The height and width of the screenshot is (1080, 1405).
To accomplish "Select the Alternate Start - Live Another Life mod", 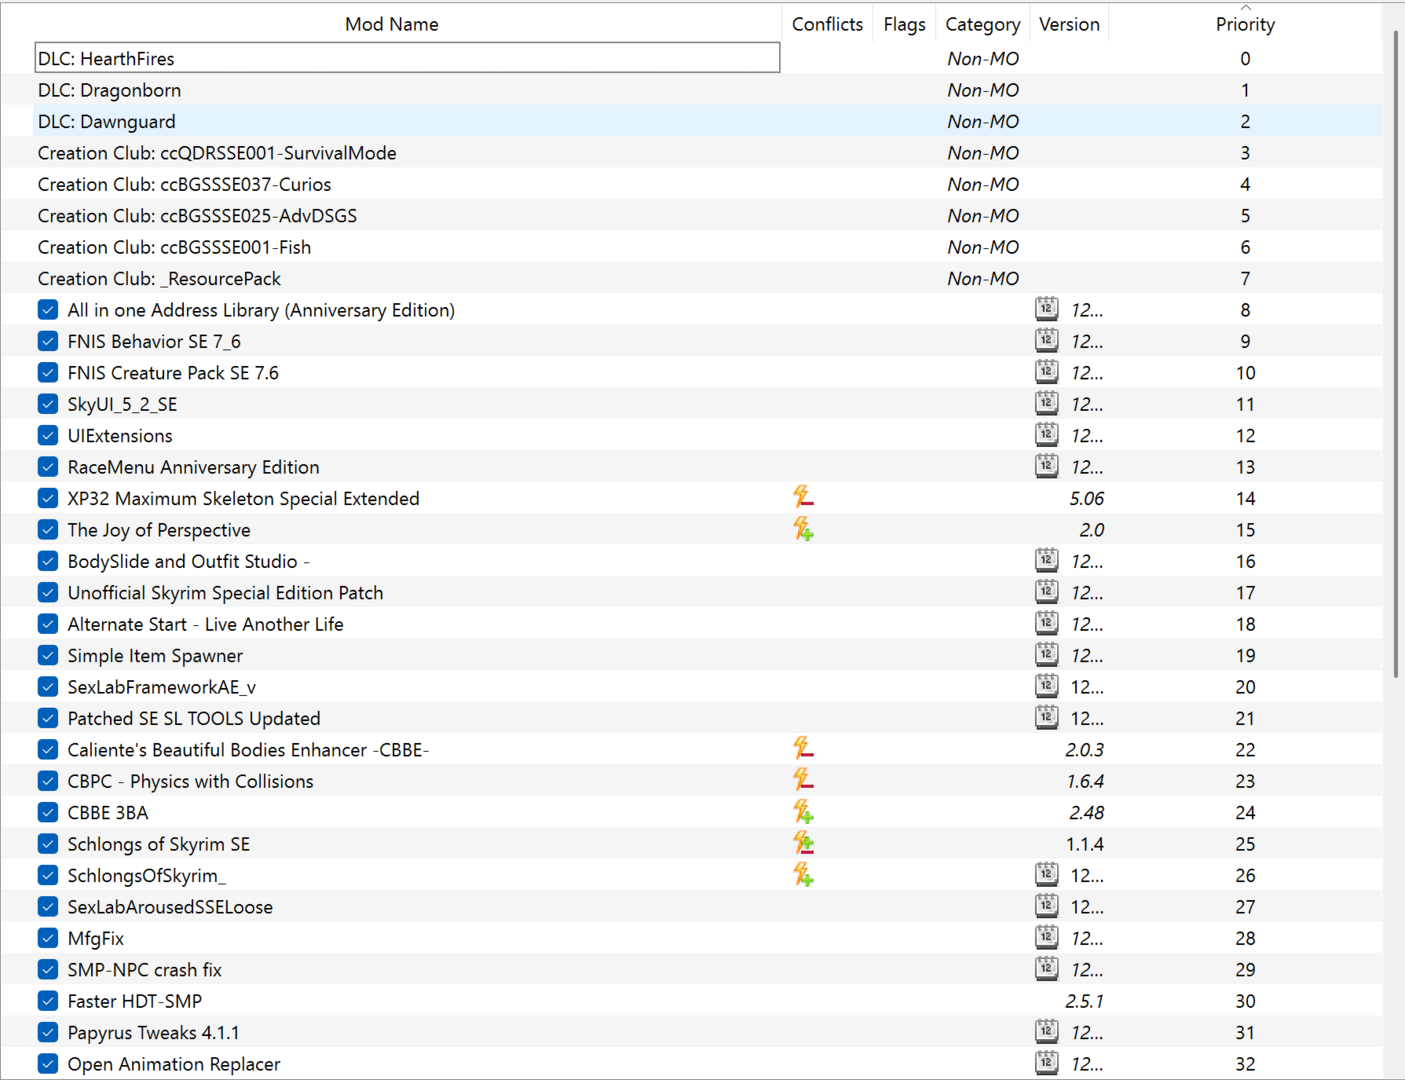I will click(205, 624).
